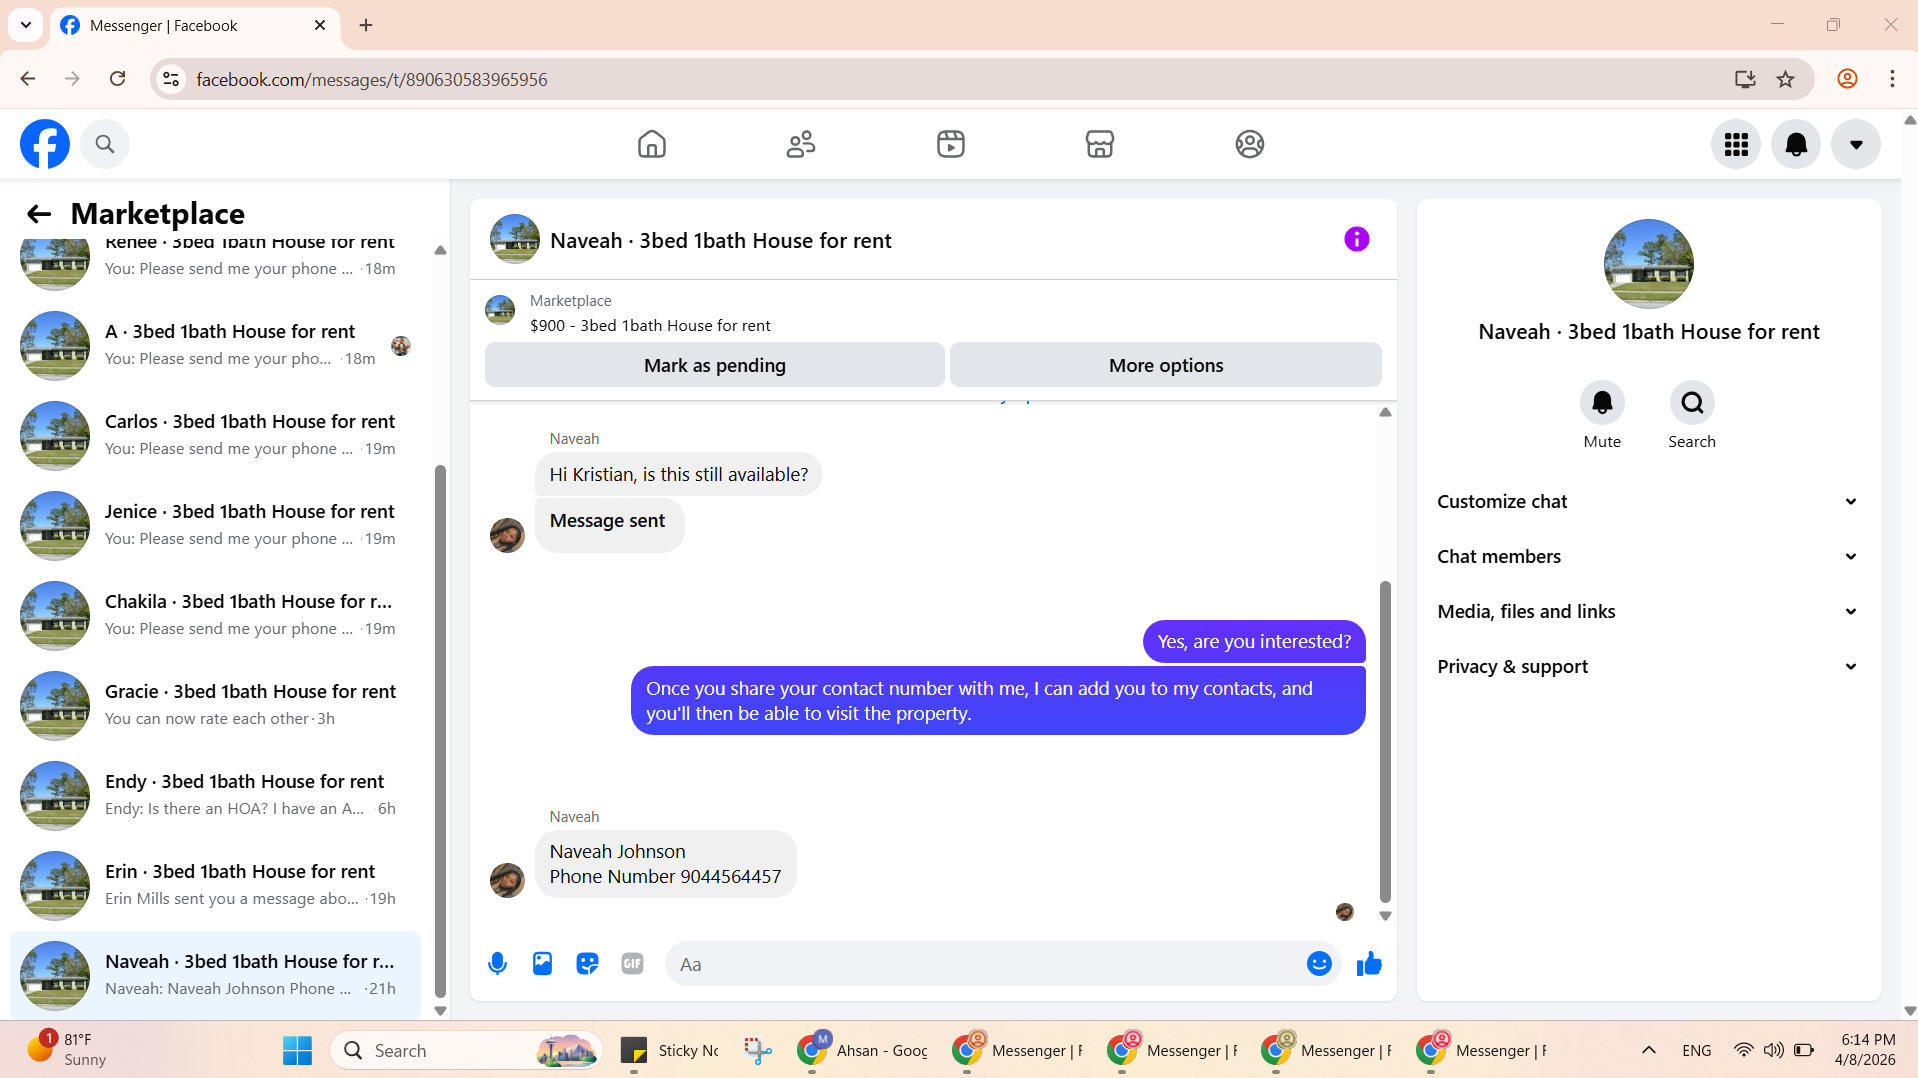This screenshot has height=1078, width=1918.
Task: Click the chat messages scrollbar thumb
Action: [x=1385, y=740]
